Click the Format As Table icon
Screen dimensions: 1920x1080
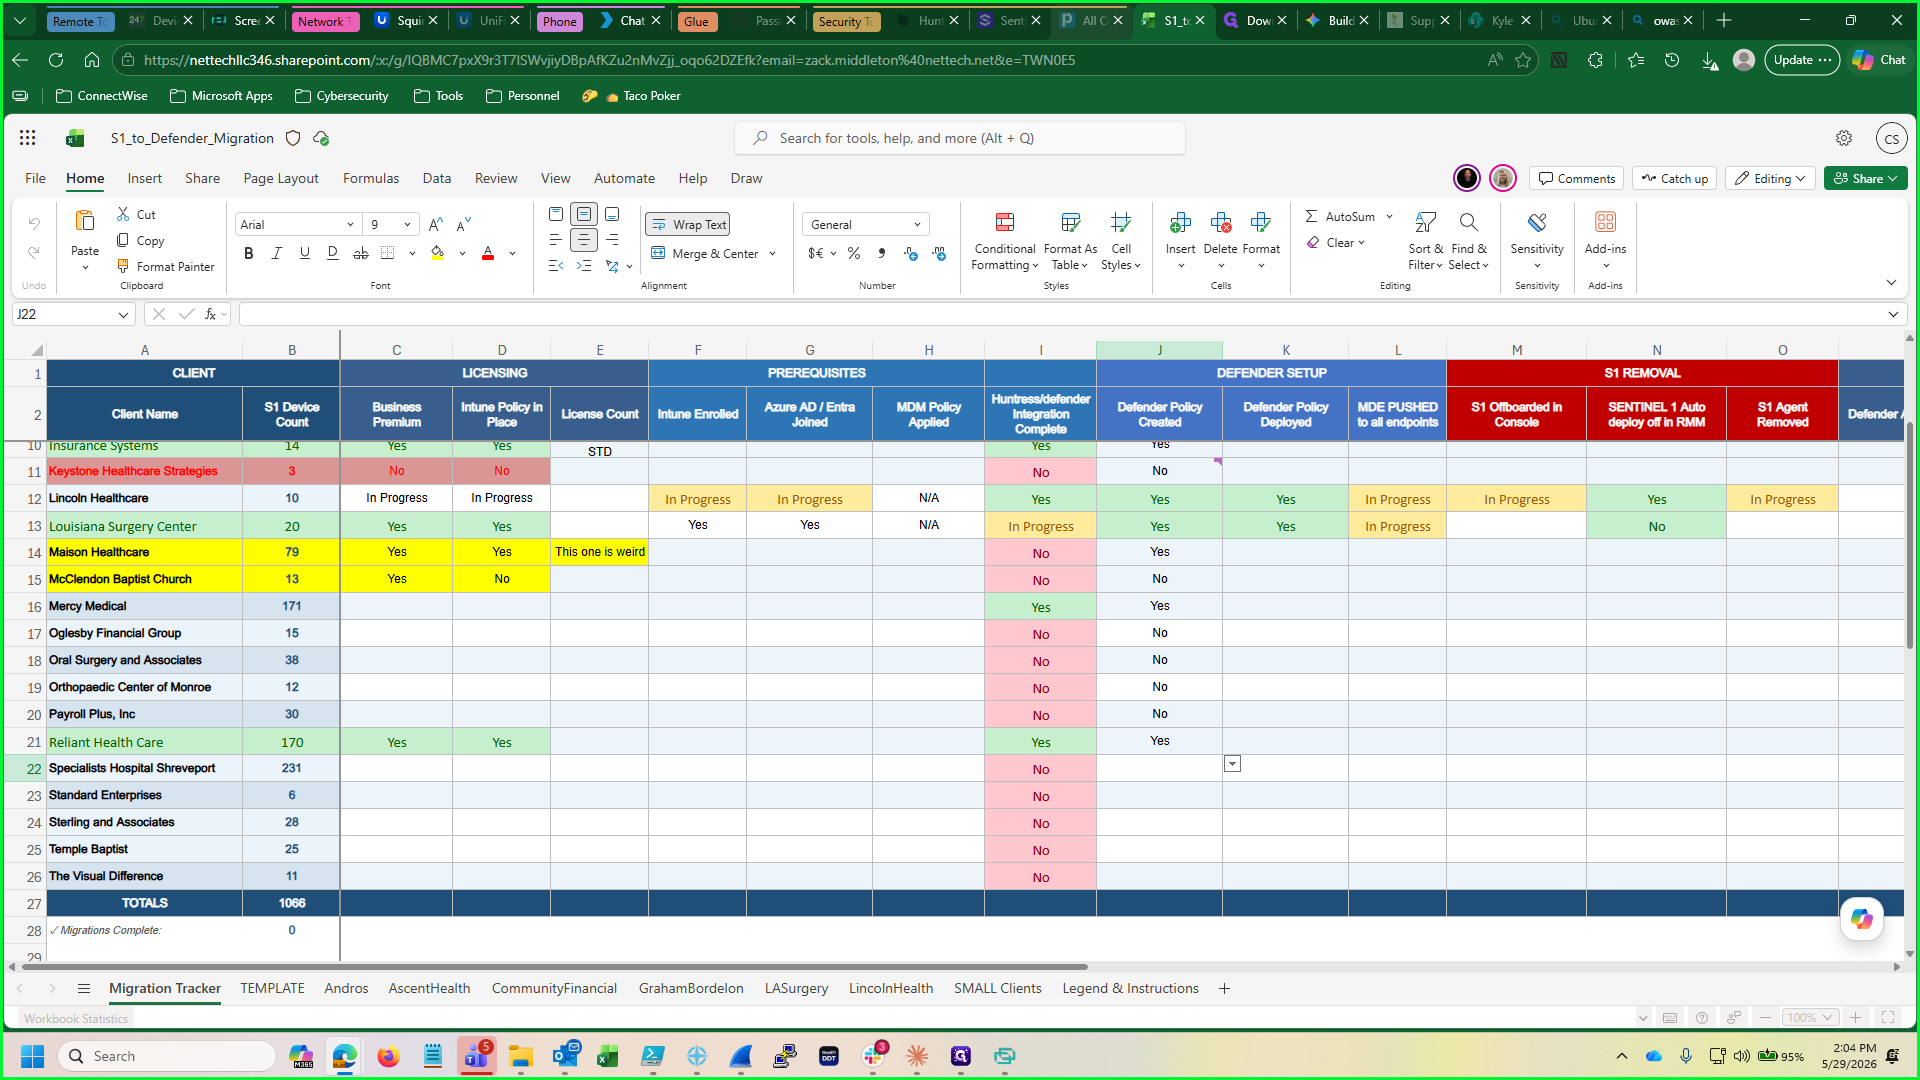[x=1070, y=222]
